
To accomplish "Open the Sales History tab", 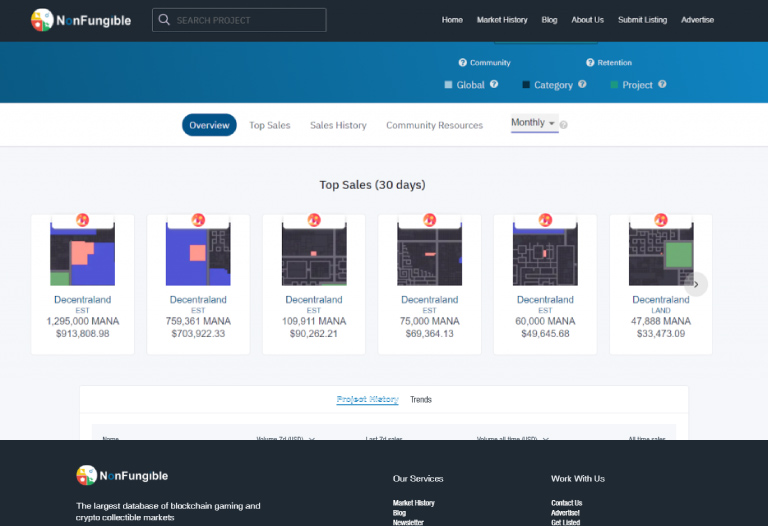I will click(x=338, y=125).
